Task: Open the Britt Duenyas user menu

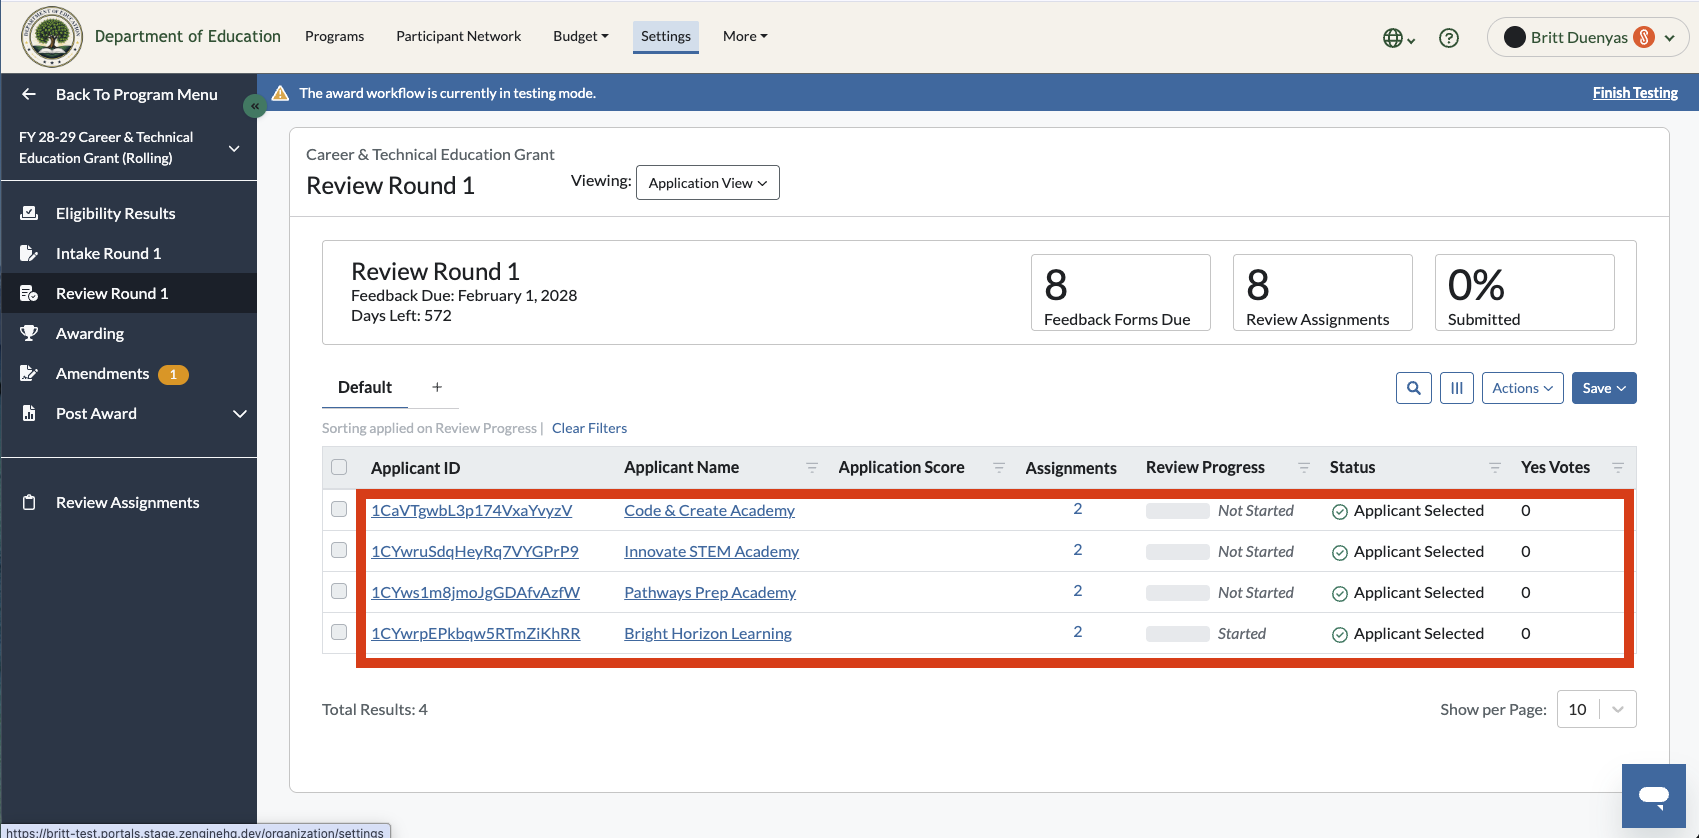Action: click(x=1588, y=37)
